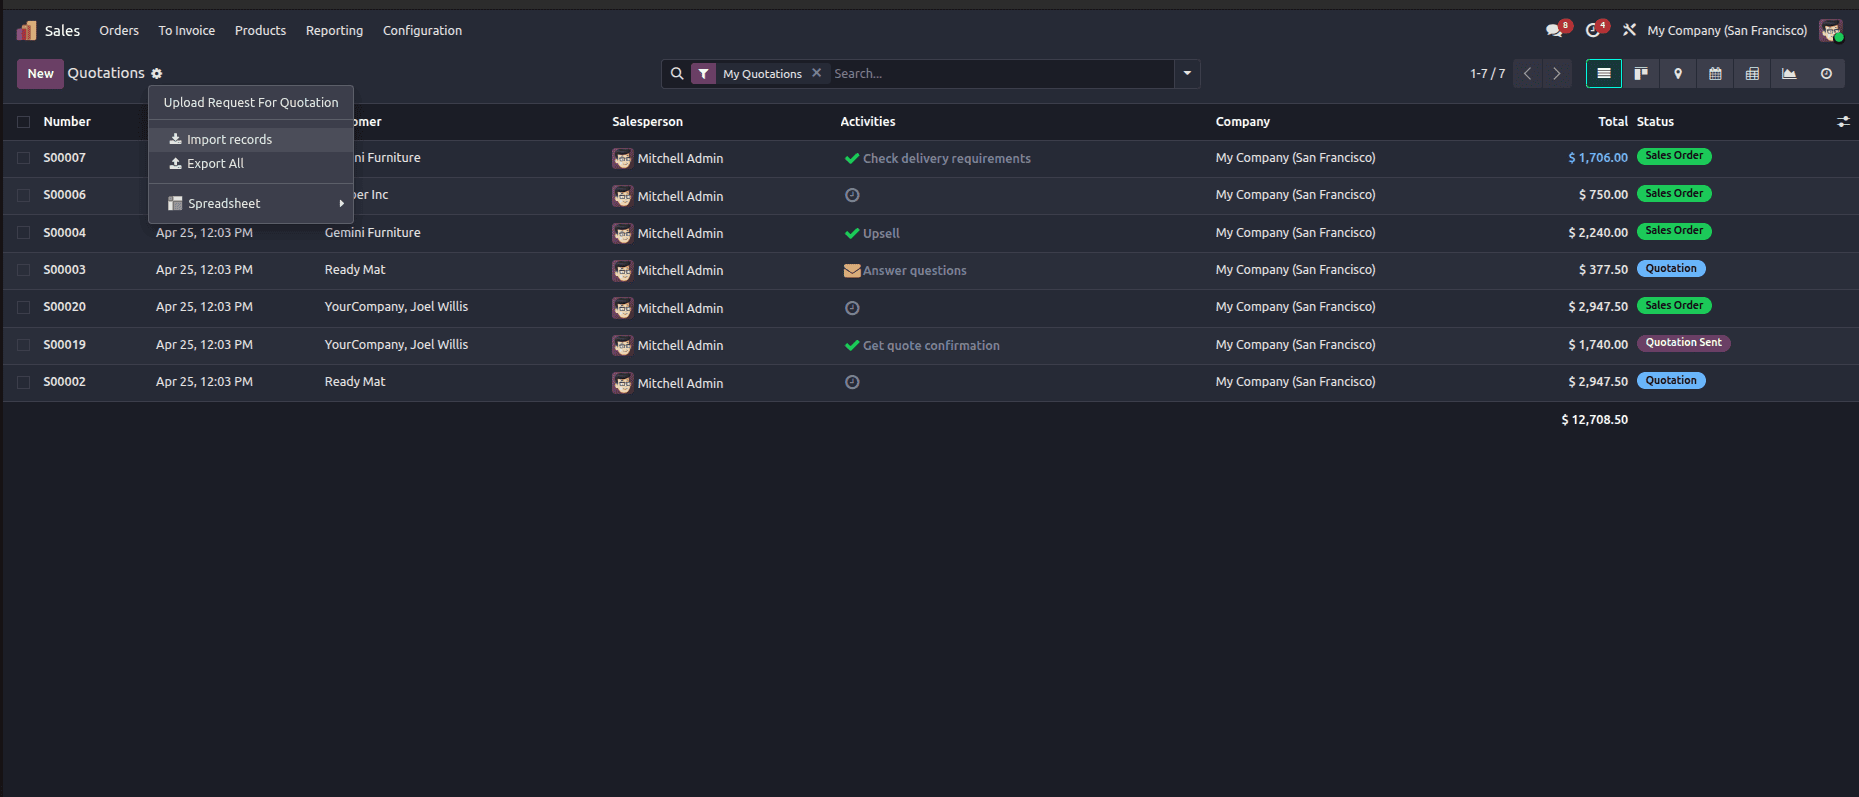1859x797 pixels.
Task: Click customer Gemini Furniture in S00004 row
Action: [372, 233]
